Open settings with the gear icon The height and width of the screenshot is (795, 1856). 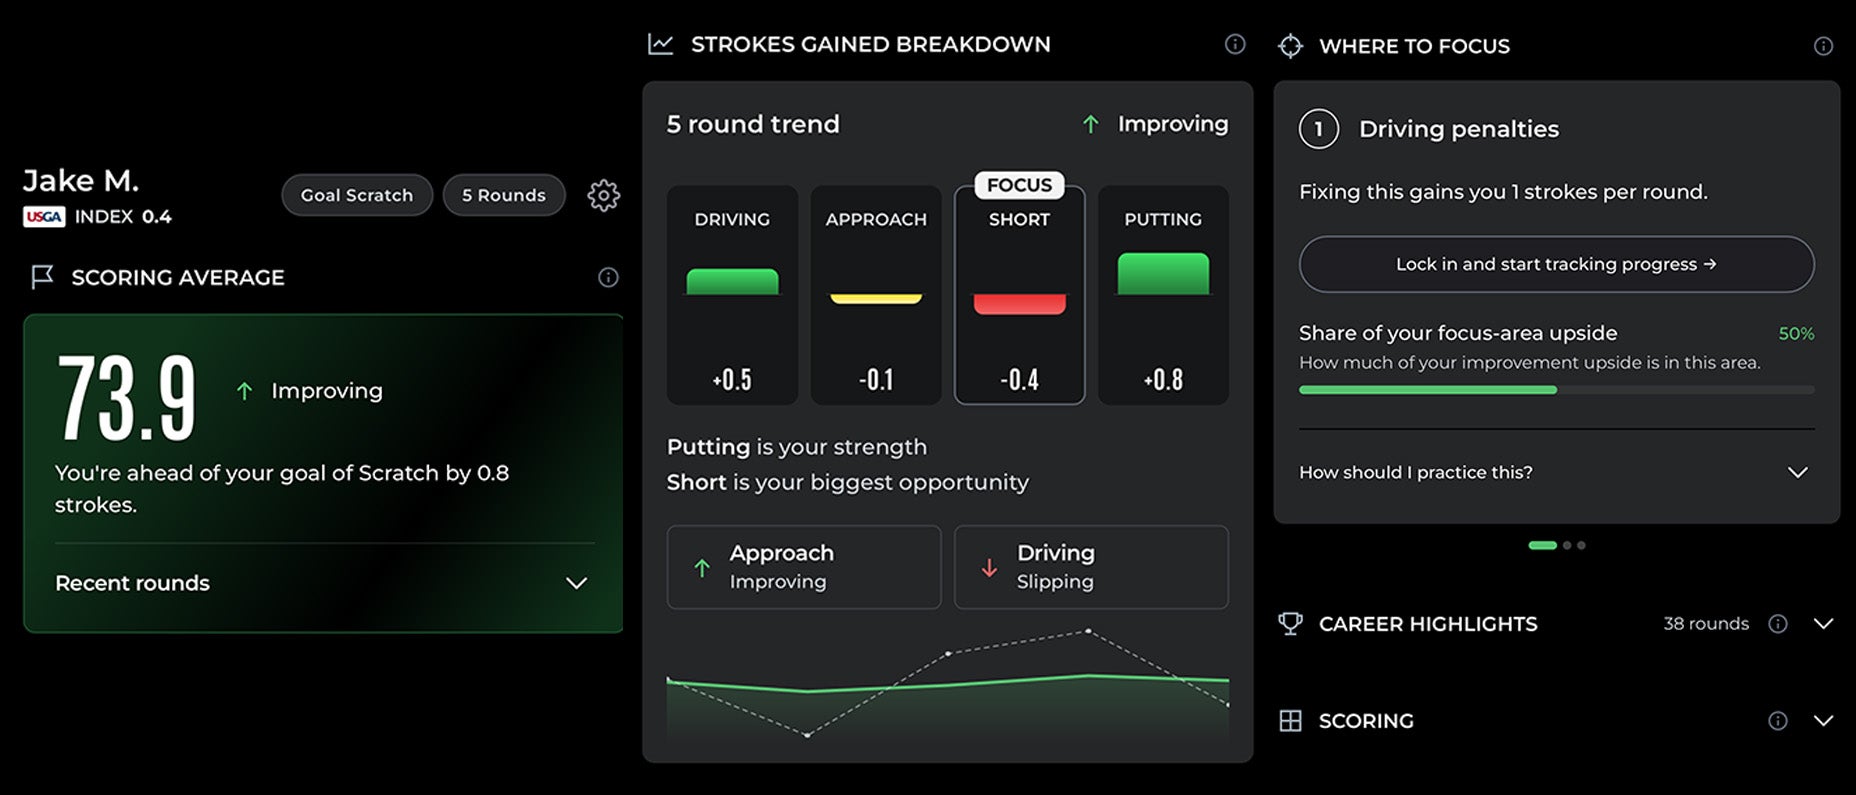coord(603,195)
